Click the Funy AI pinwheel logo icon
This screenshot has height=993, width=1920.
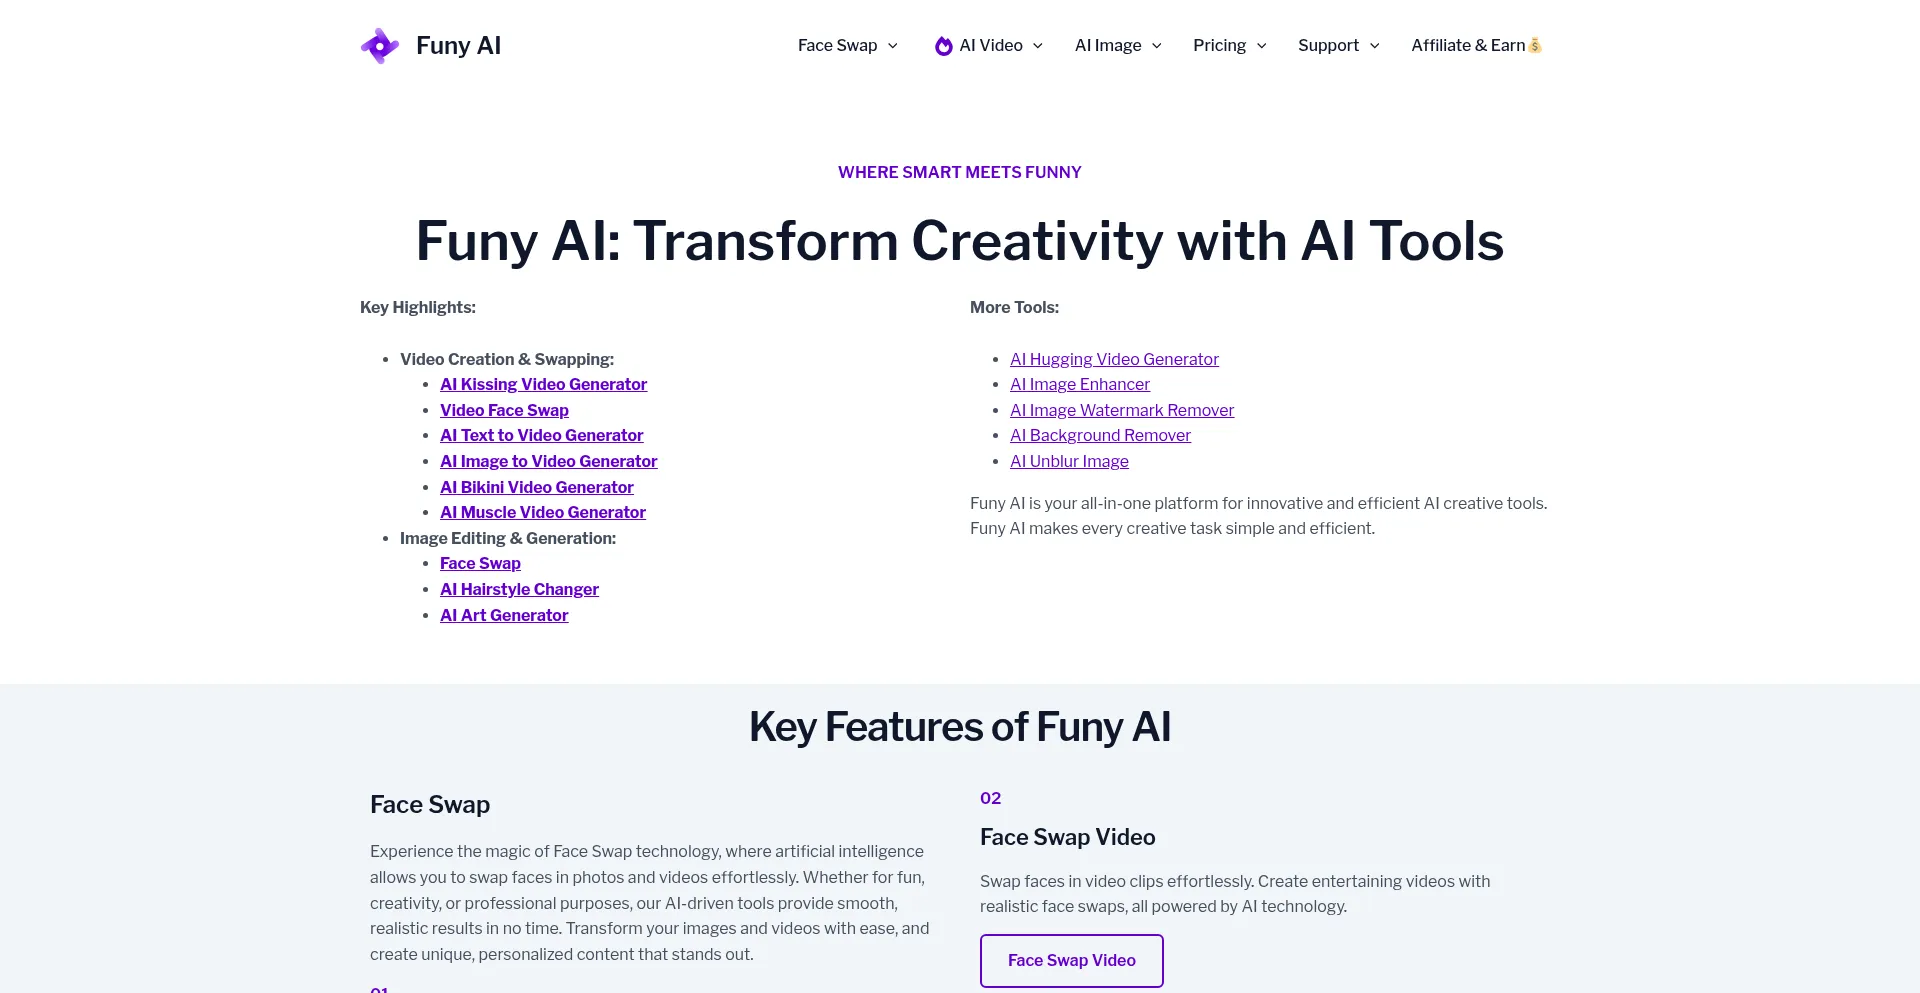[x=380, y=46]
